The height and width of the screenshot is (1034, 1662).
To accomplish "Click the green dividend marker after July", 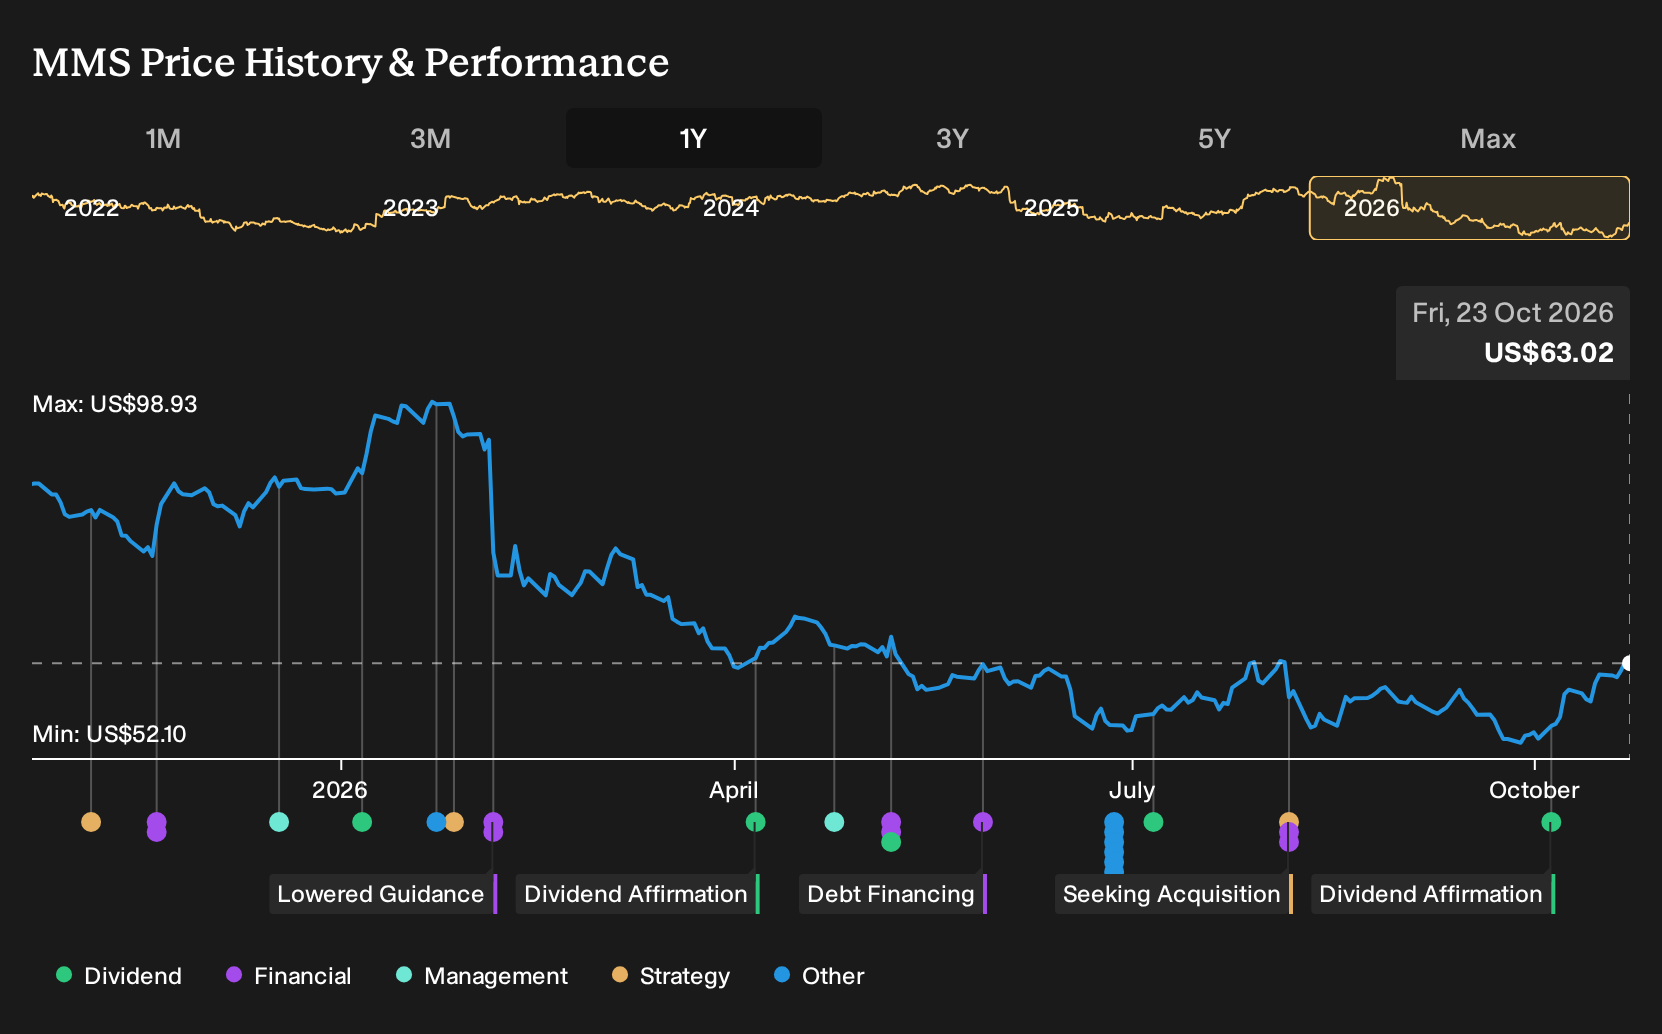I will pos(1153,822).
